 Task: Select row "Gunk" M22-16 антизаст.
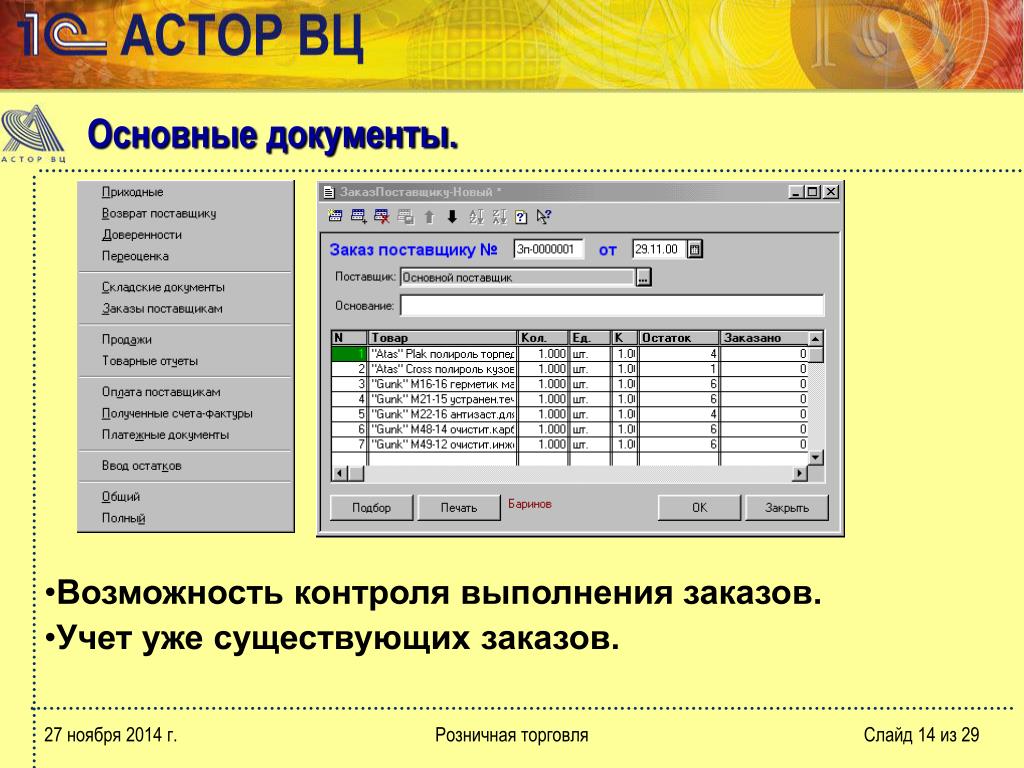[569, 414]
